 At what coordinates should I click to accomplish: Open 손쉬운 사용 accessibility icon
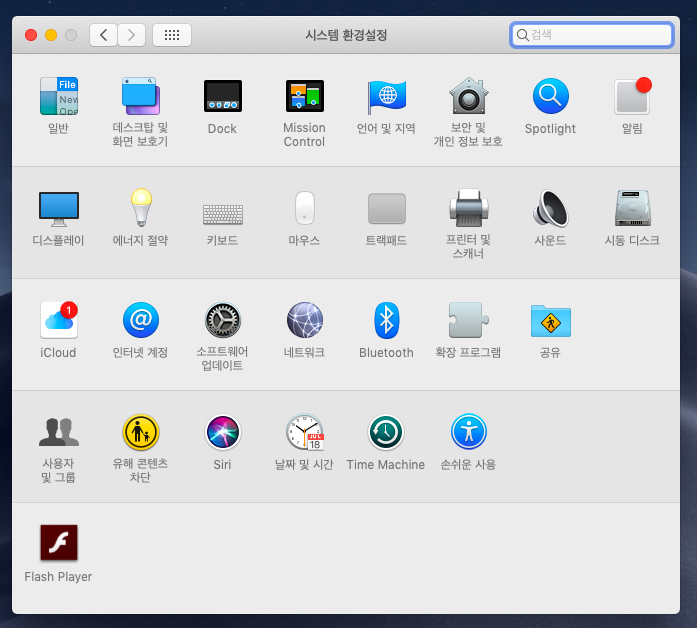tap(469, 432)
